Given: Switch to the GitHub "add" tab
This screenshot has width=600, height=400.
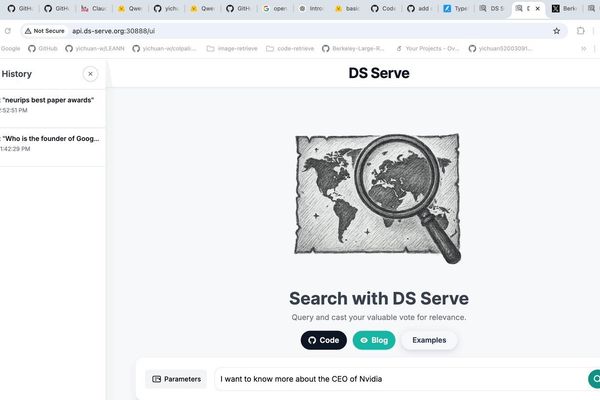Looking at the screenshot, I should (420, 8).
